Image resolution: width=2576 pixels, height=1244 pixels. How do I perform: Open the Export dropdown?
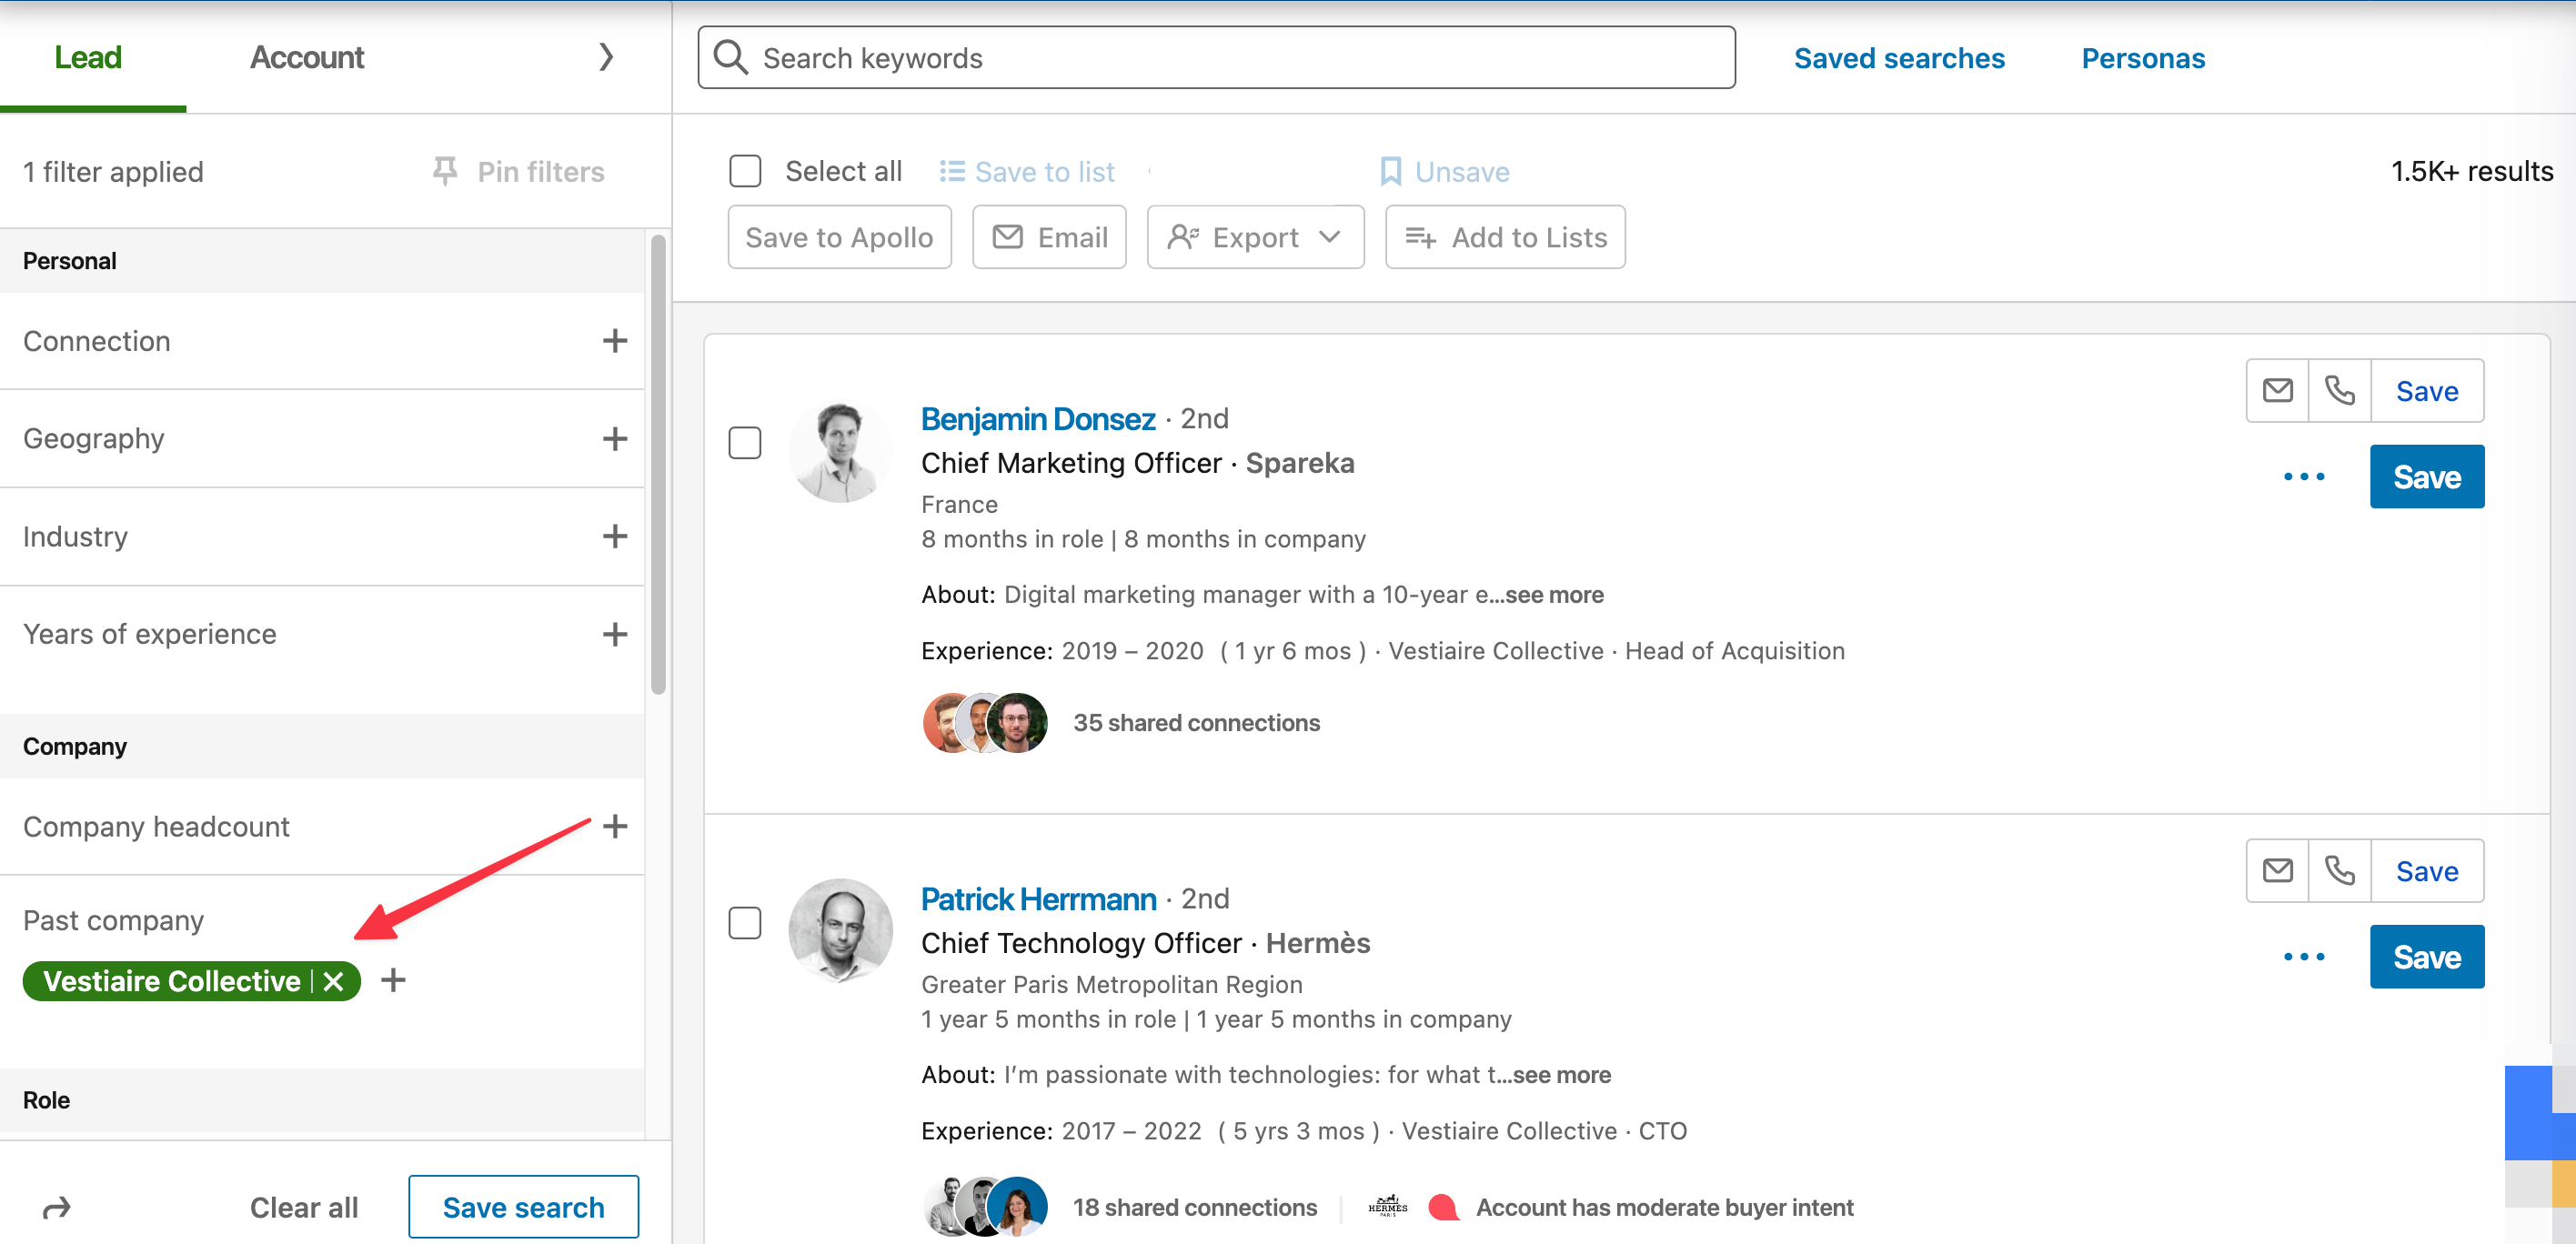(1255, 237)
